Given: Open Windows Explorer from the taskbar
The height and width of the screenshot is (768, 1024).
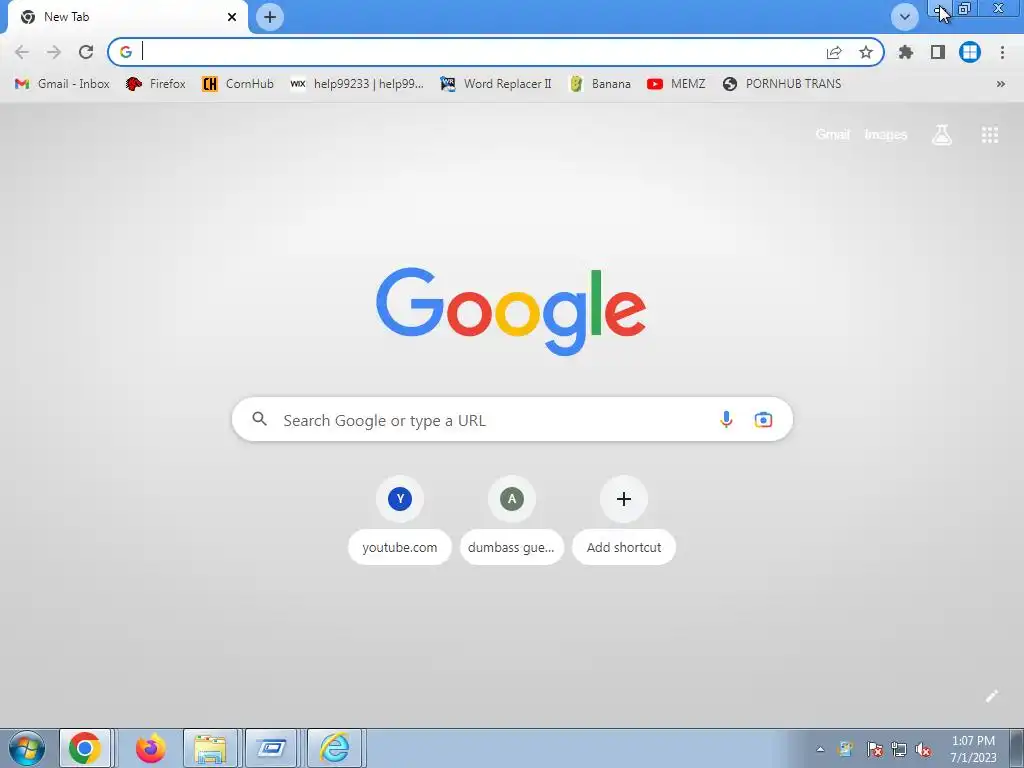Looking at the screenshot, I should [x=210, y=748].
